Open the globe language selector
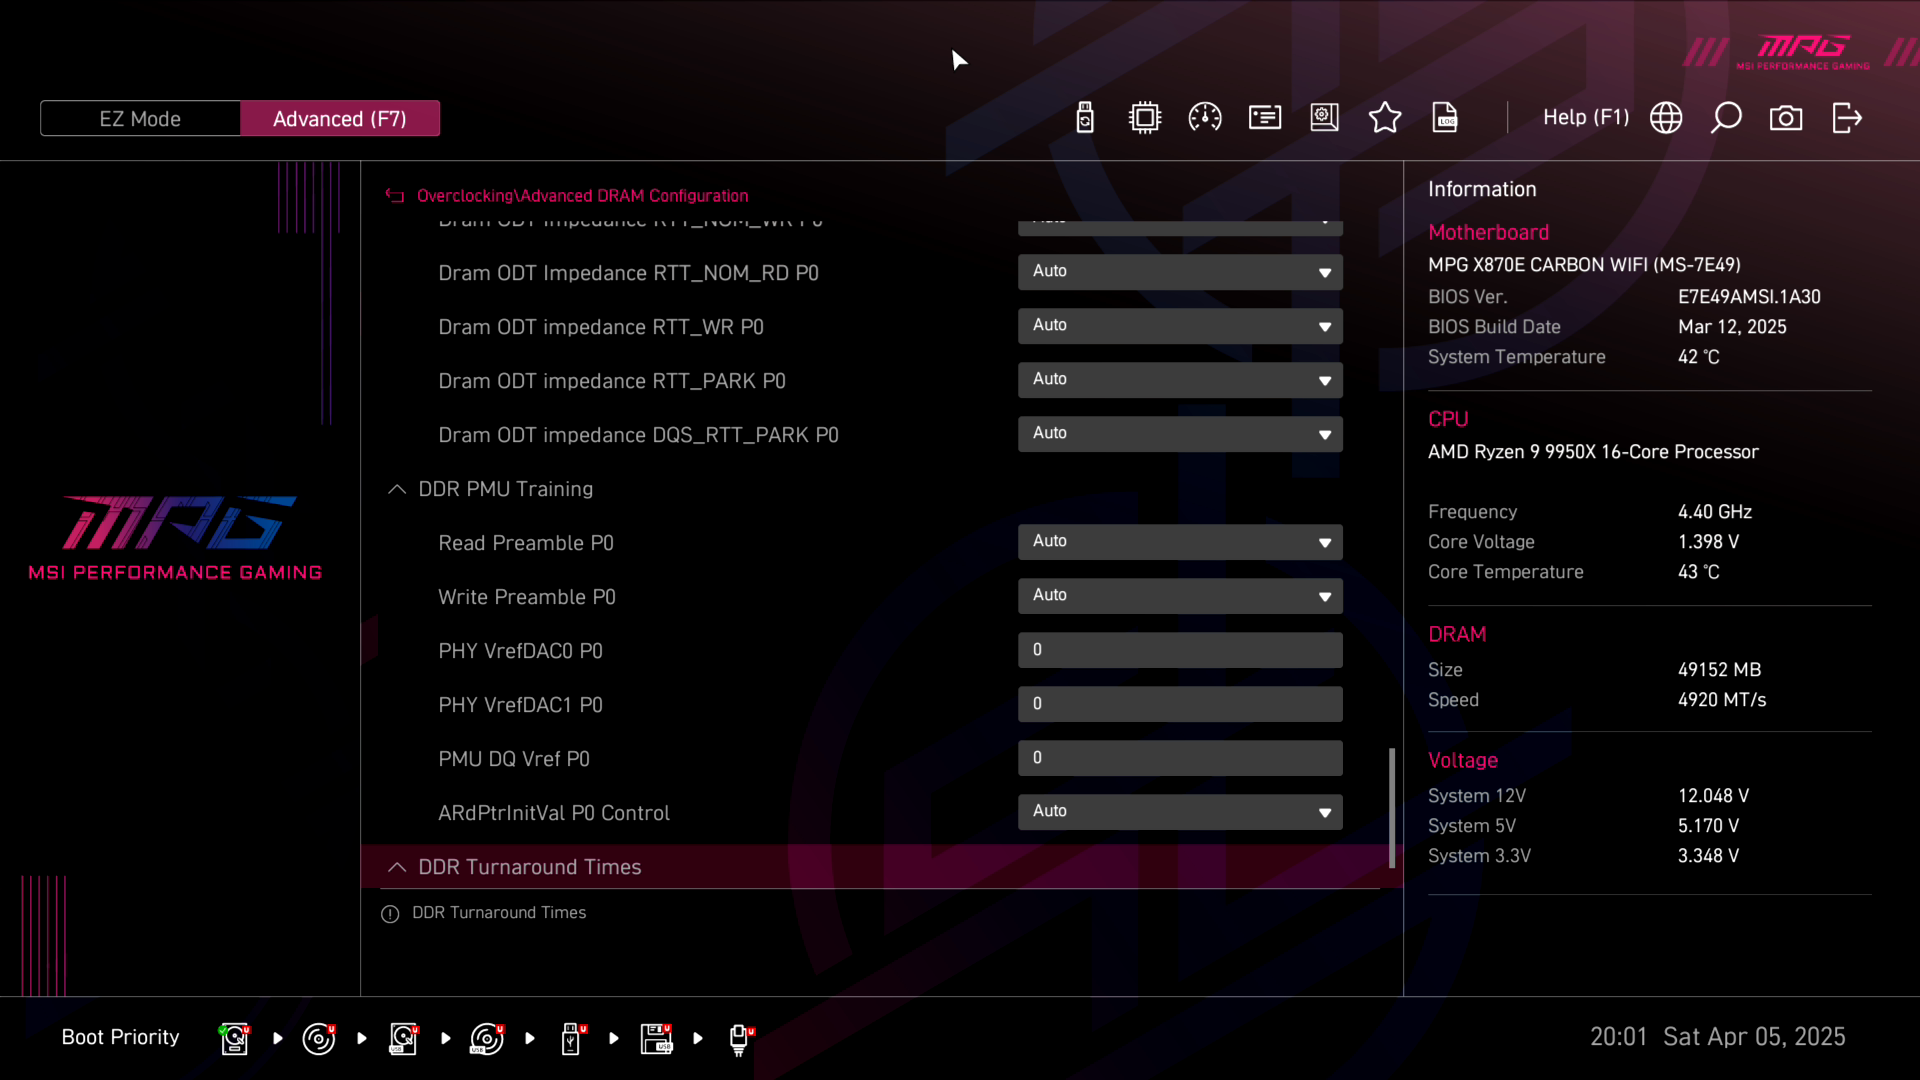1920x1080 pixels. click(x=1666, y=118)
